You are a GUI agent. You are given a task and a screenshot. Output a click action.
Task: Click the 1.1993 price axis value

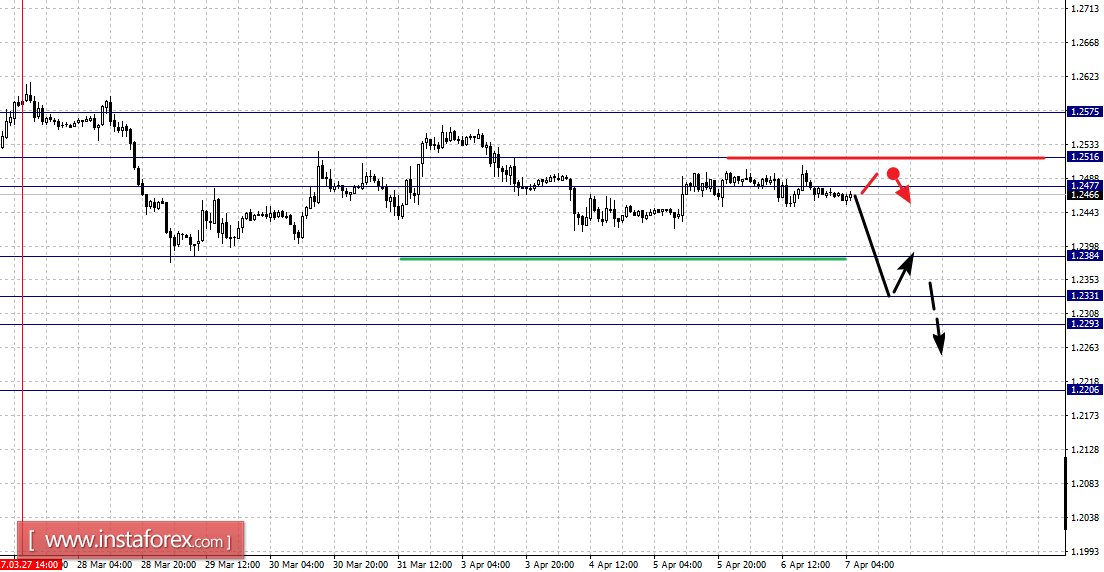[1084, 551]
